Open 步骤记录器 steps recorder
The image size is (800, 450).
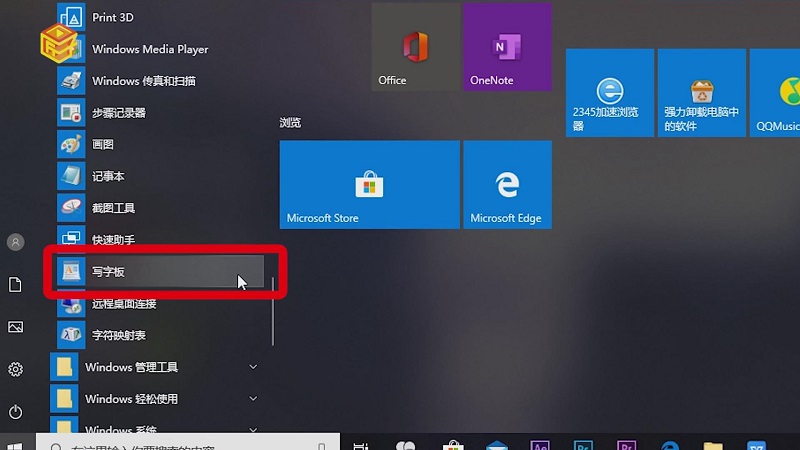pos(118,113)
